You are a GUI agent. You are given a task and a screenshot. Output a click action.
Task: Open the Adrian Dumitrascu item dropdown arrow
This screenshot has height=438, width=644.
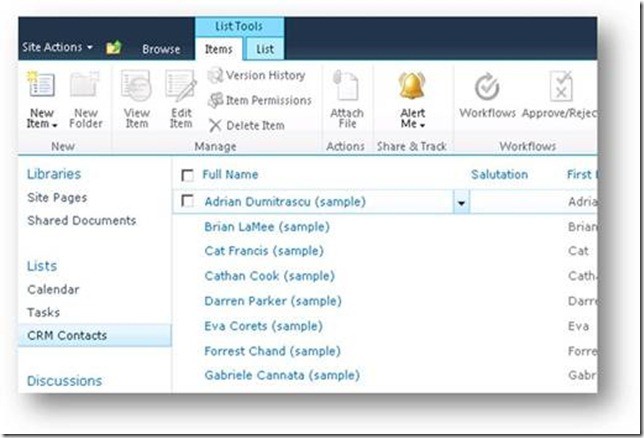(460, 202)
